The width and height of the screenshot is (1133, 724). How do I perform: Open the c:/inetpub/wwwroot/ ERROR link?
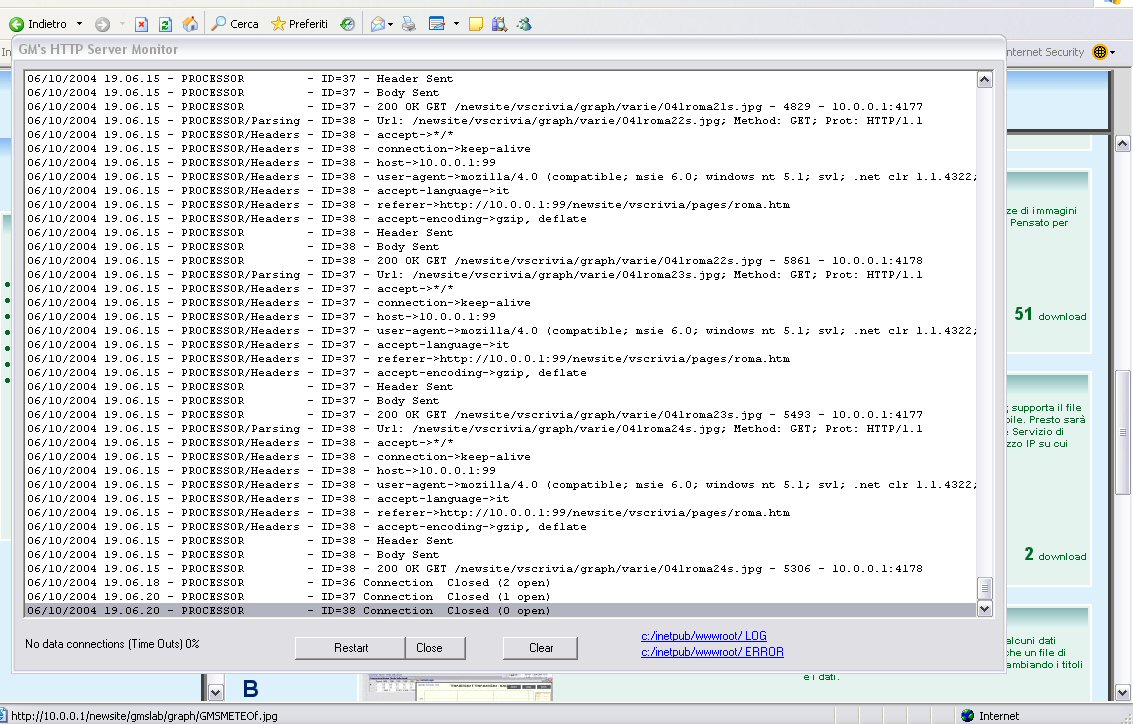click(x=712, y=652)
